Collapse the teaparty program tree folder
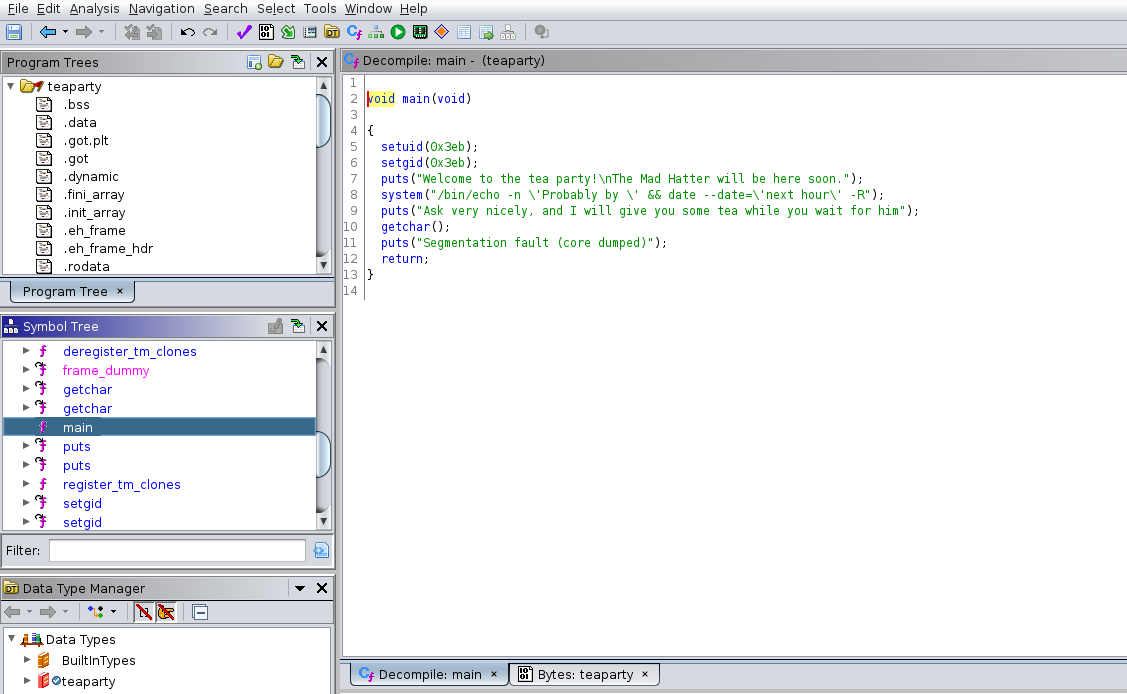The image size is (1127, 694). pyautogui.click(x=11, y=86)
